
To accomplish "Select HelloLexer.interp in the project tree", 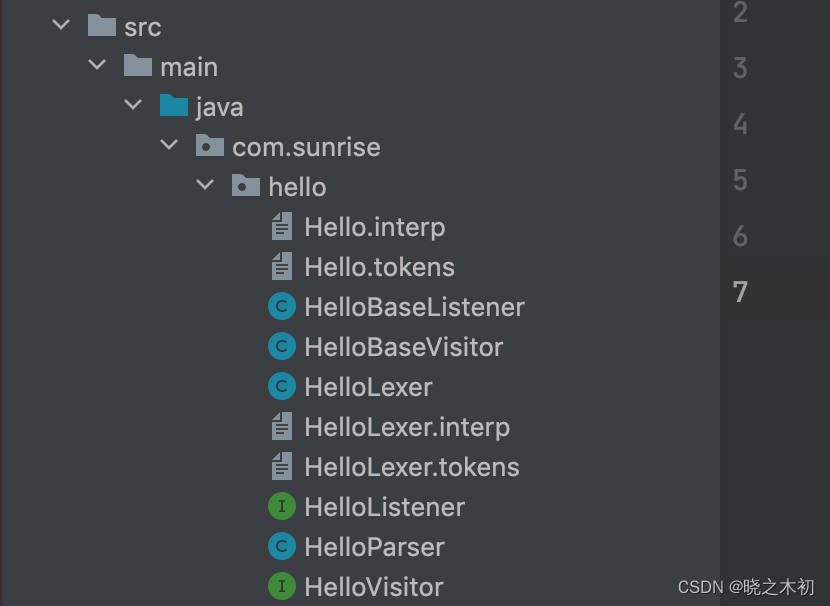I will (407, 427).
